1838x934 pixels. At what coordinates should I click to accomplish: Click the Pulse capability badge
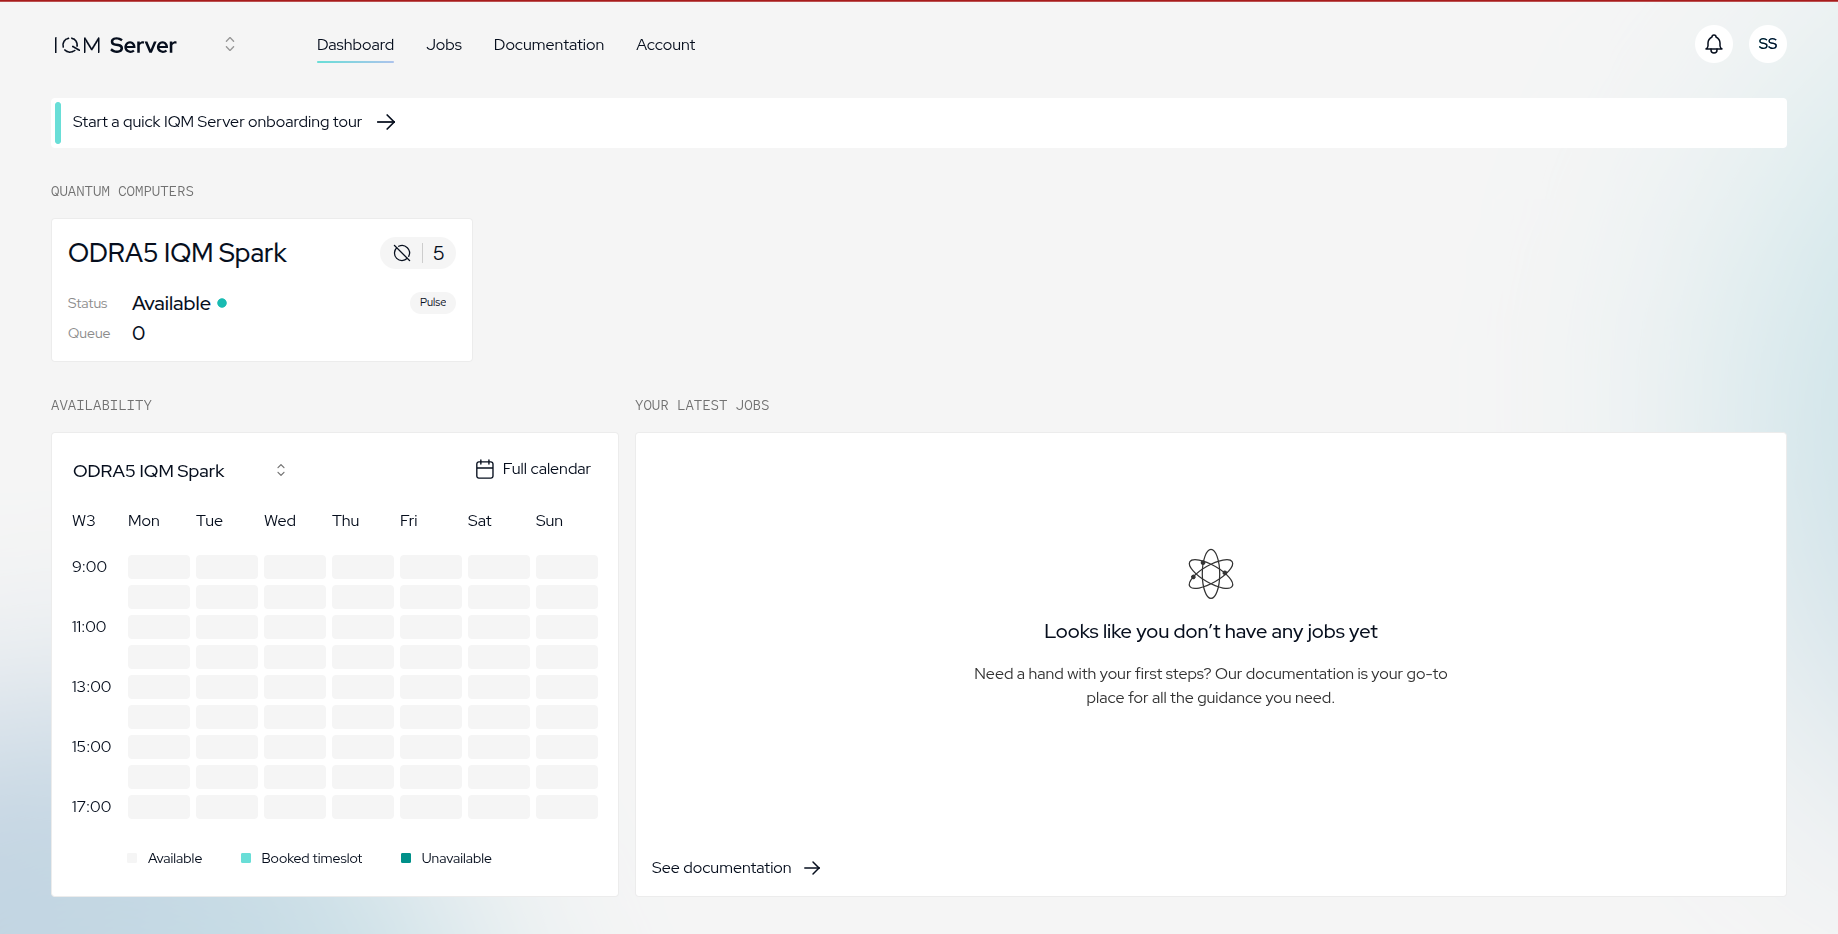coord(432,302)
